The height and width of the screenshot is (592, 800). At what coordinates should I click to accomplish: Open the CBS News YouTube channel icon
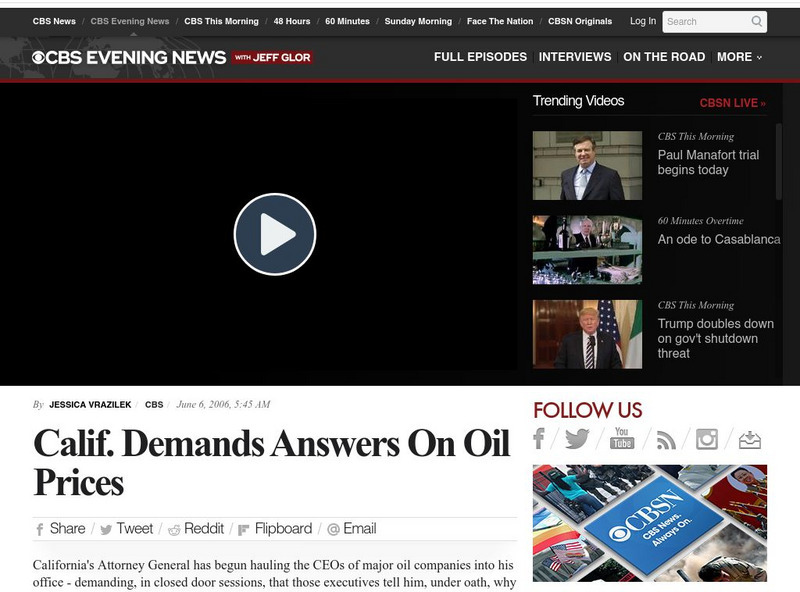click(622, 437)
